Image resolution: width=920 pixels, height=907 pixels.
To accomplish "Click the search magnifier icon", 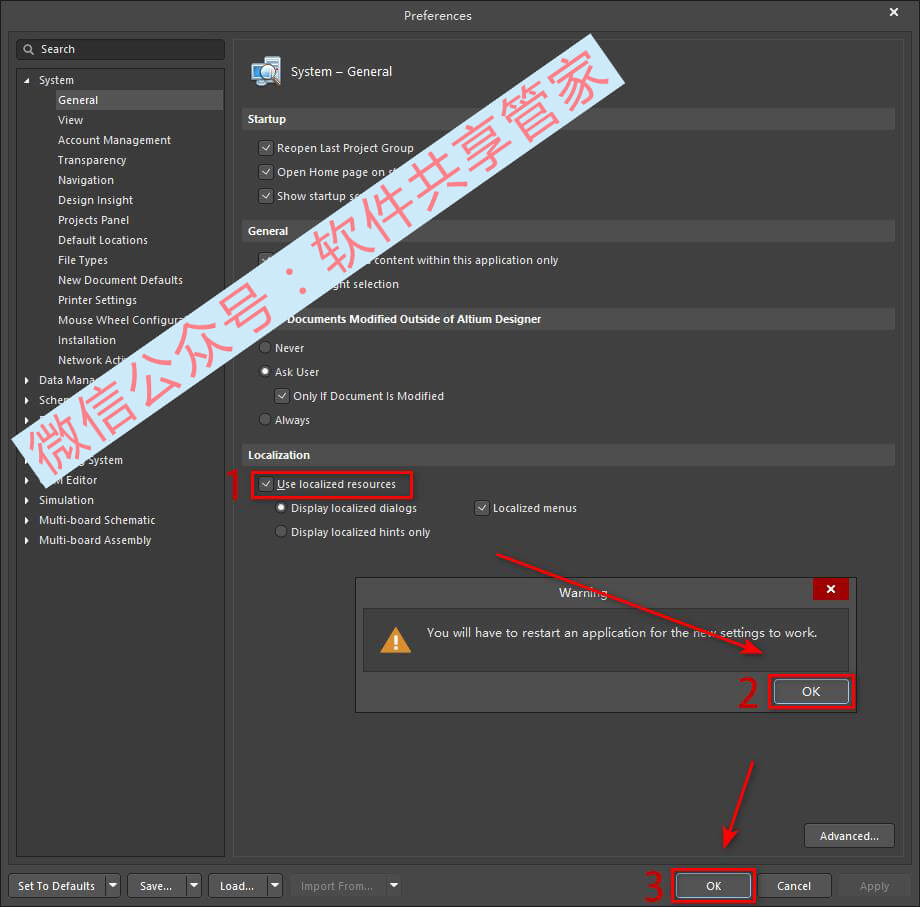I will coord(28,49).
